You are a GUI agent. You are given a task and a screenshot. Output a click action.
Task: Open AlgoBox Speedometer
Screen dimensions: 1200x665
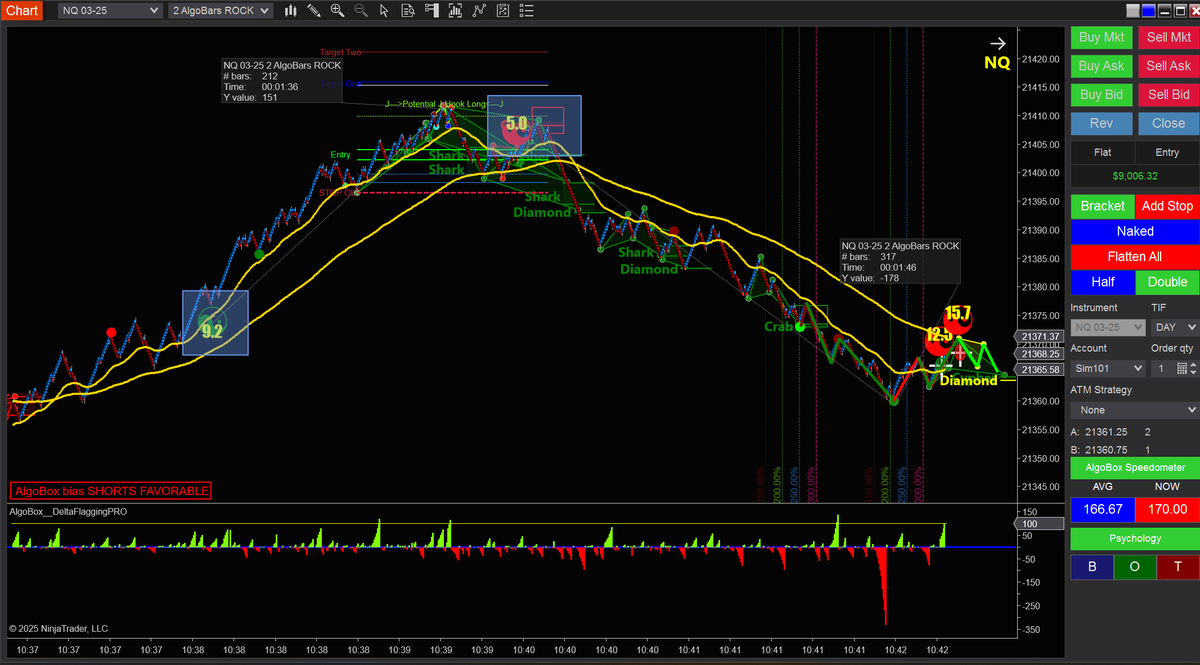(x=1135, y=468)
